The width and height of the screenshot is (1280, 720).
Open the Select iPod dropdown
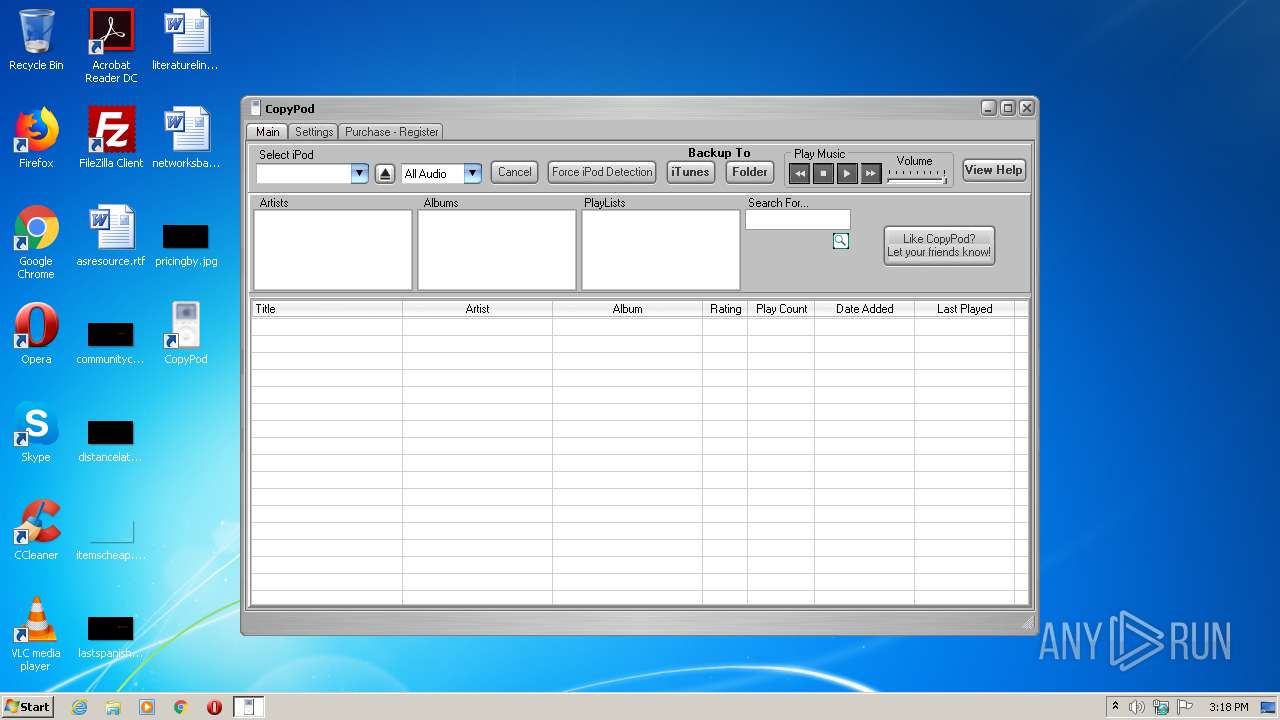click(x=360, y=174)
